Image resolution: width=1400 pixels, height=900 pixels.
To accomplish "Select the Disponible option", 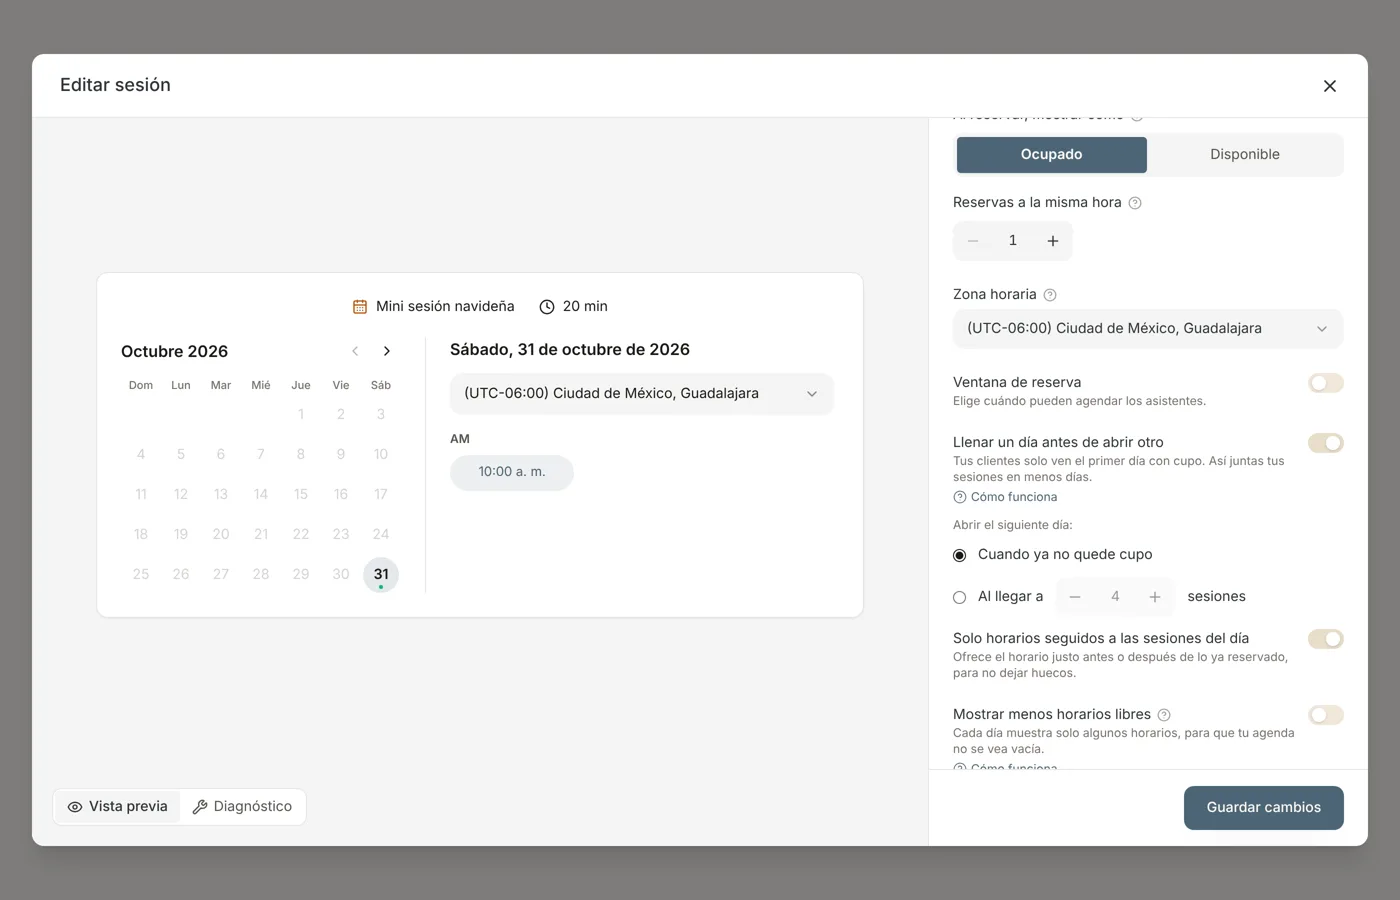I will pyautogui.click(x=1245, y=155).
